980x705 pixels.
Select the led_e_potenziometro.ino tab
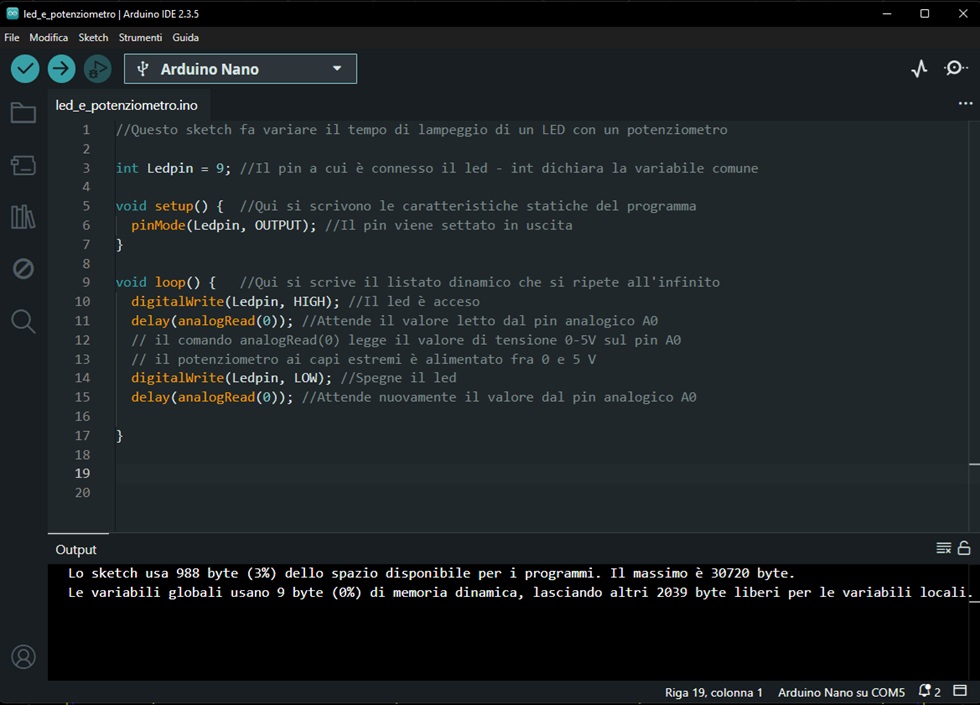[126, 105]
